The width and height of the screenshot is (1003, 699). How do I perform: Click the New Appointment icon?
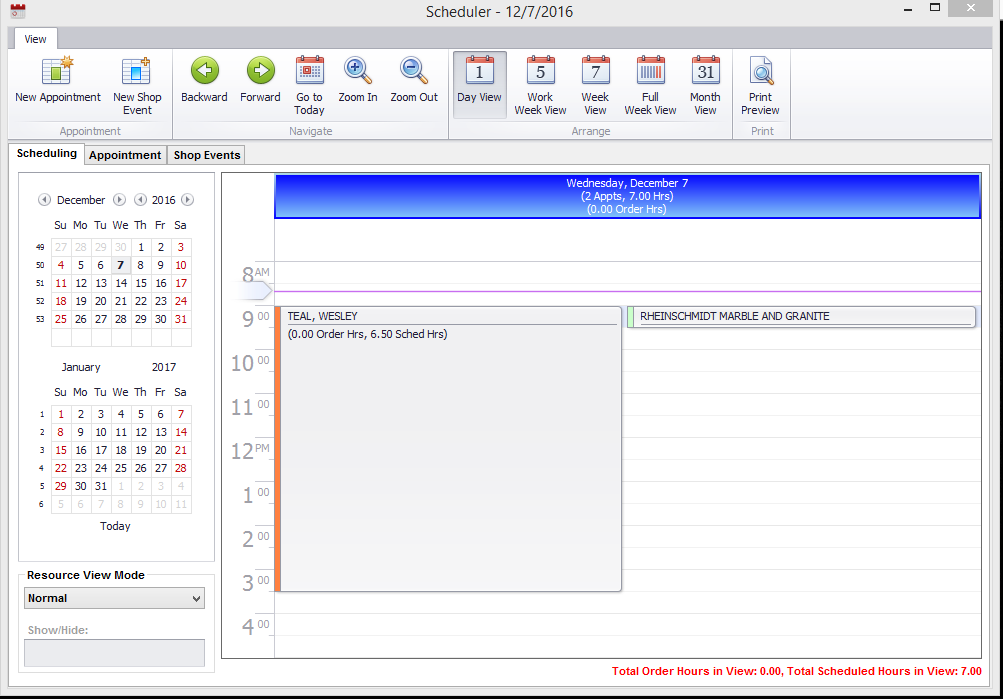pyautogui.click(x=58, y=70)
